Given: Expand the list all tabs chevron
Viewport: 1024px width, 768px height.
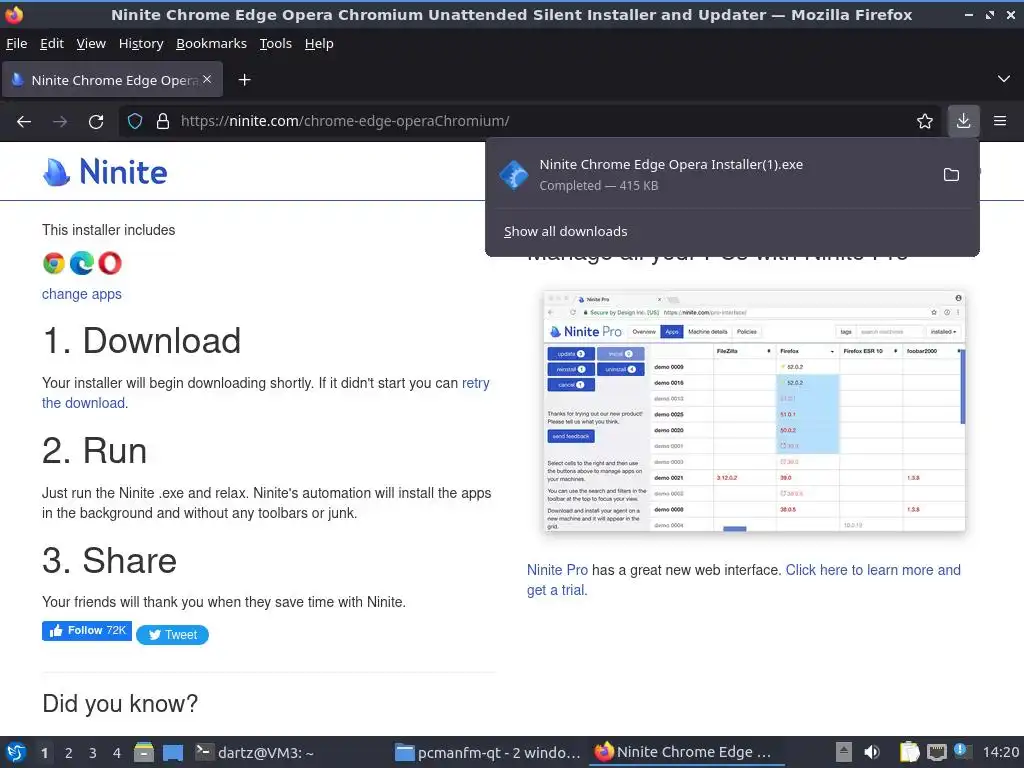Looking at the screenshot, I should coord(1004,79).
